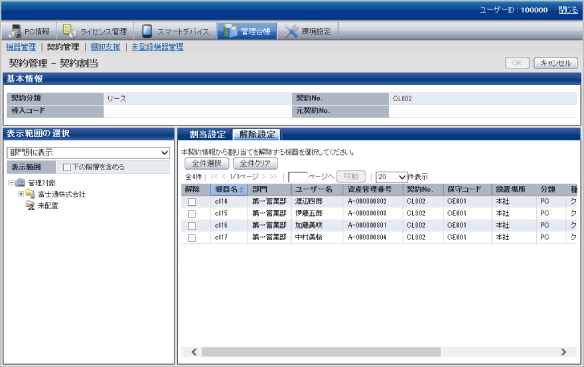Screen dimensions: 584x367
Task: Click the 管理対象 root tree icon
Action: [20, 183]
